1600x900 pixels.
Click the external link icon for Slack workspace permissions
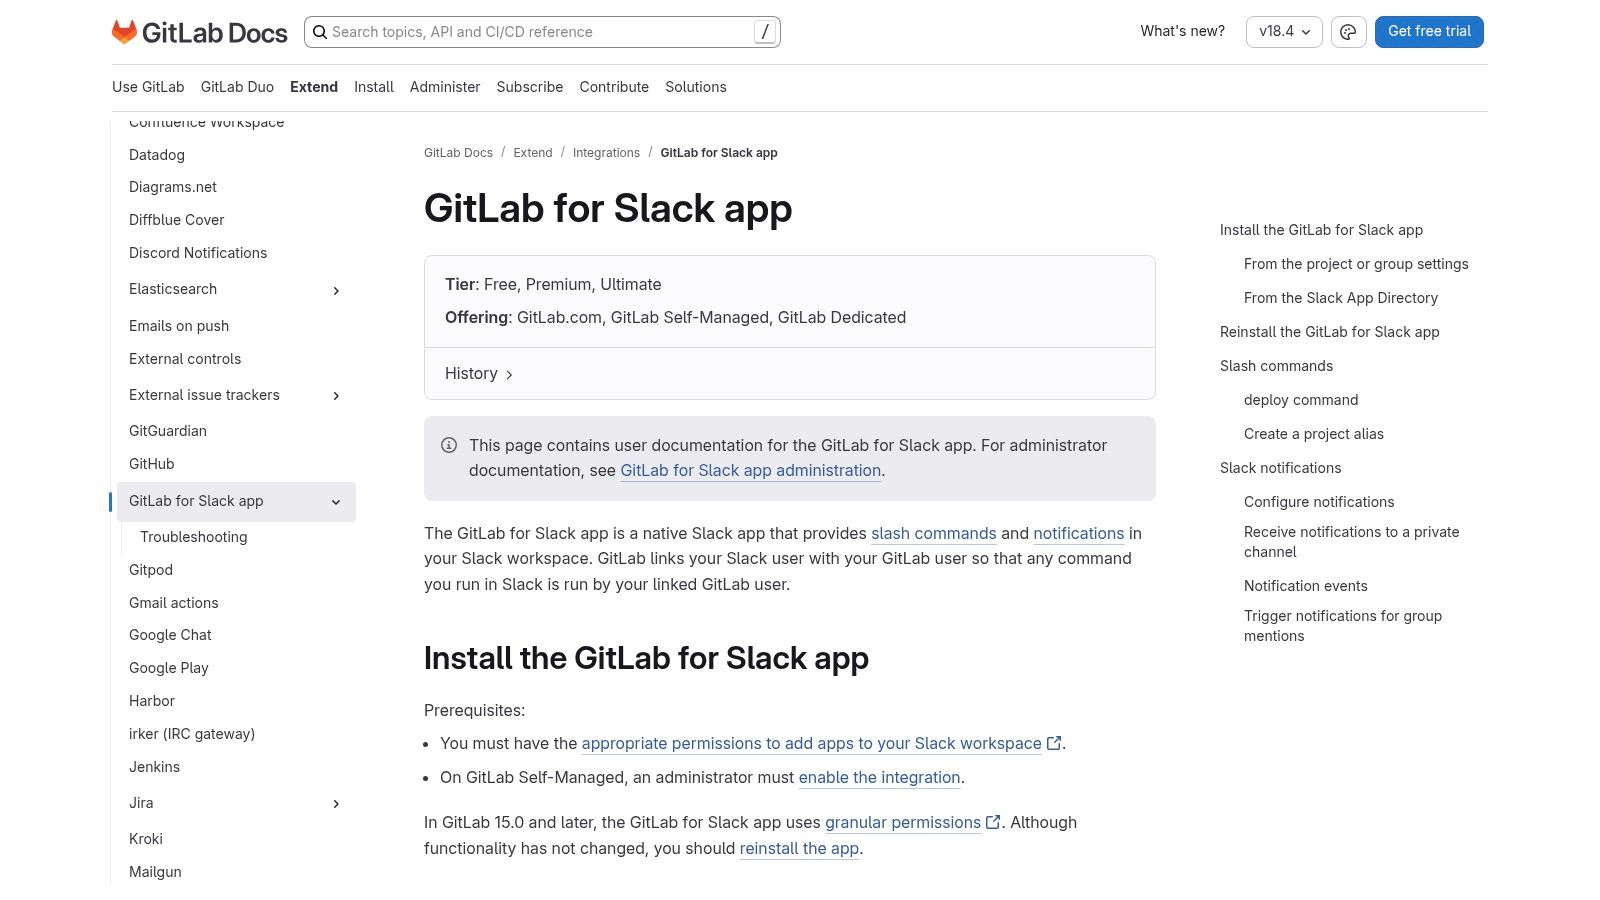(x=1053, y=743)
